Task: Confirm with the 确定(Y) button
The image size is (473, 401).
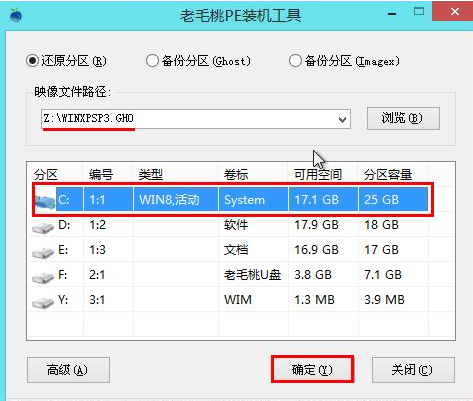Action: coord(312,370)
